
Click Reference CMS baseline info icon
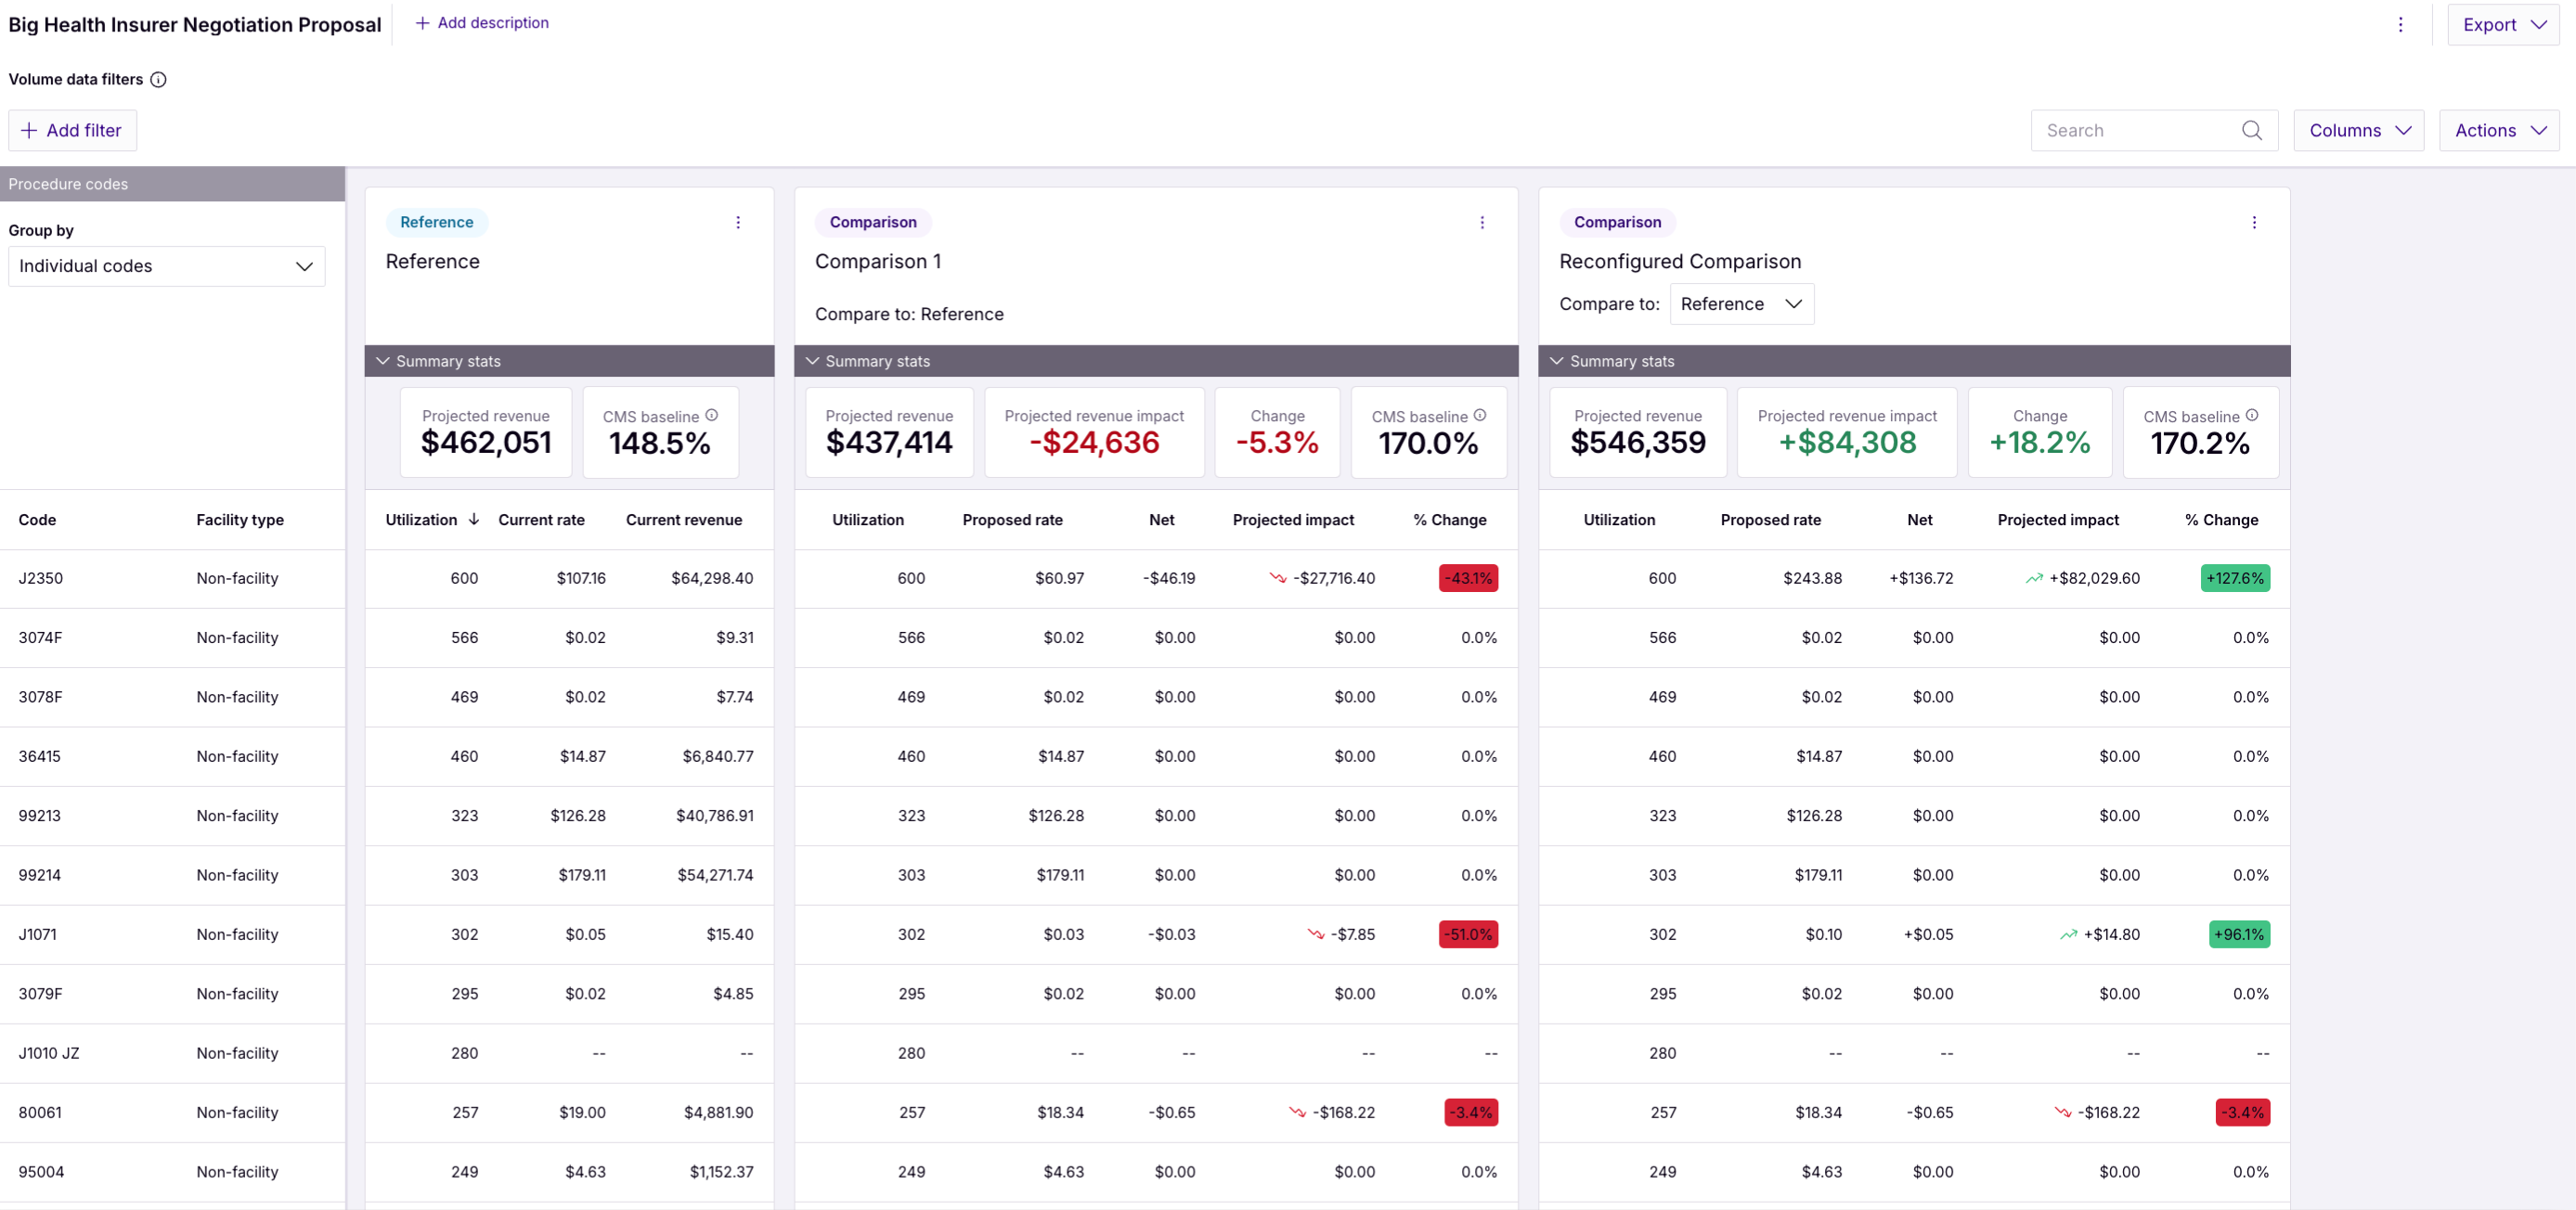coord(712,415)
